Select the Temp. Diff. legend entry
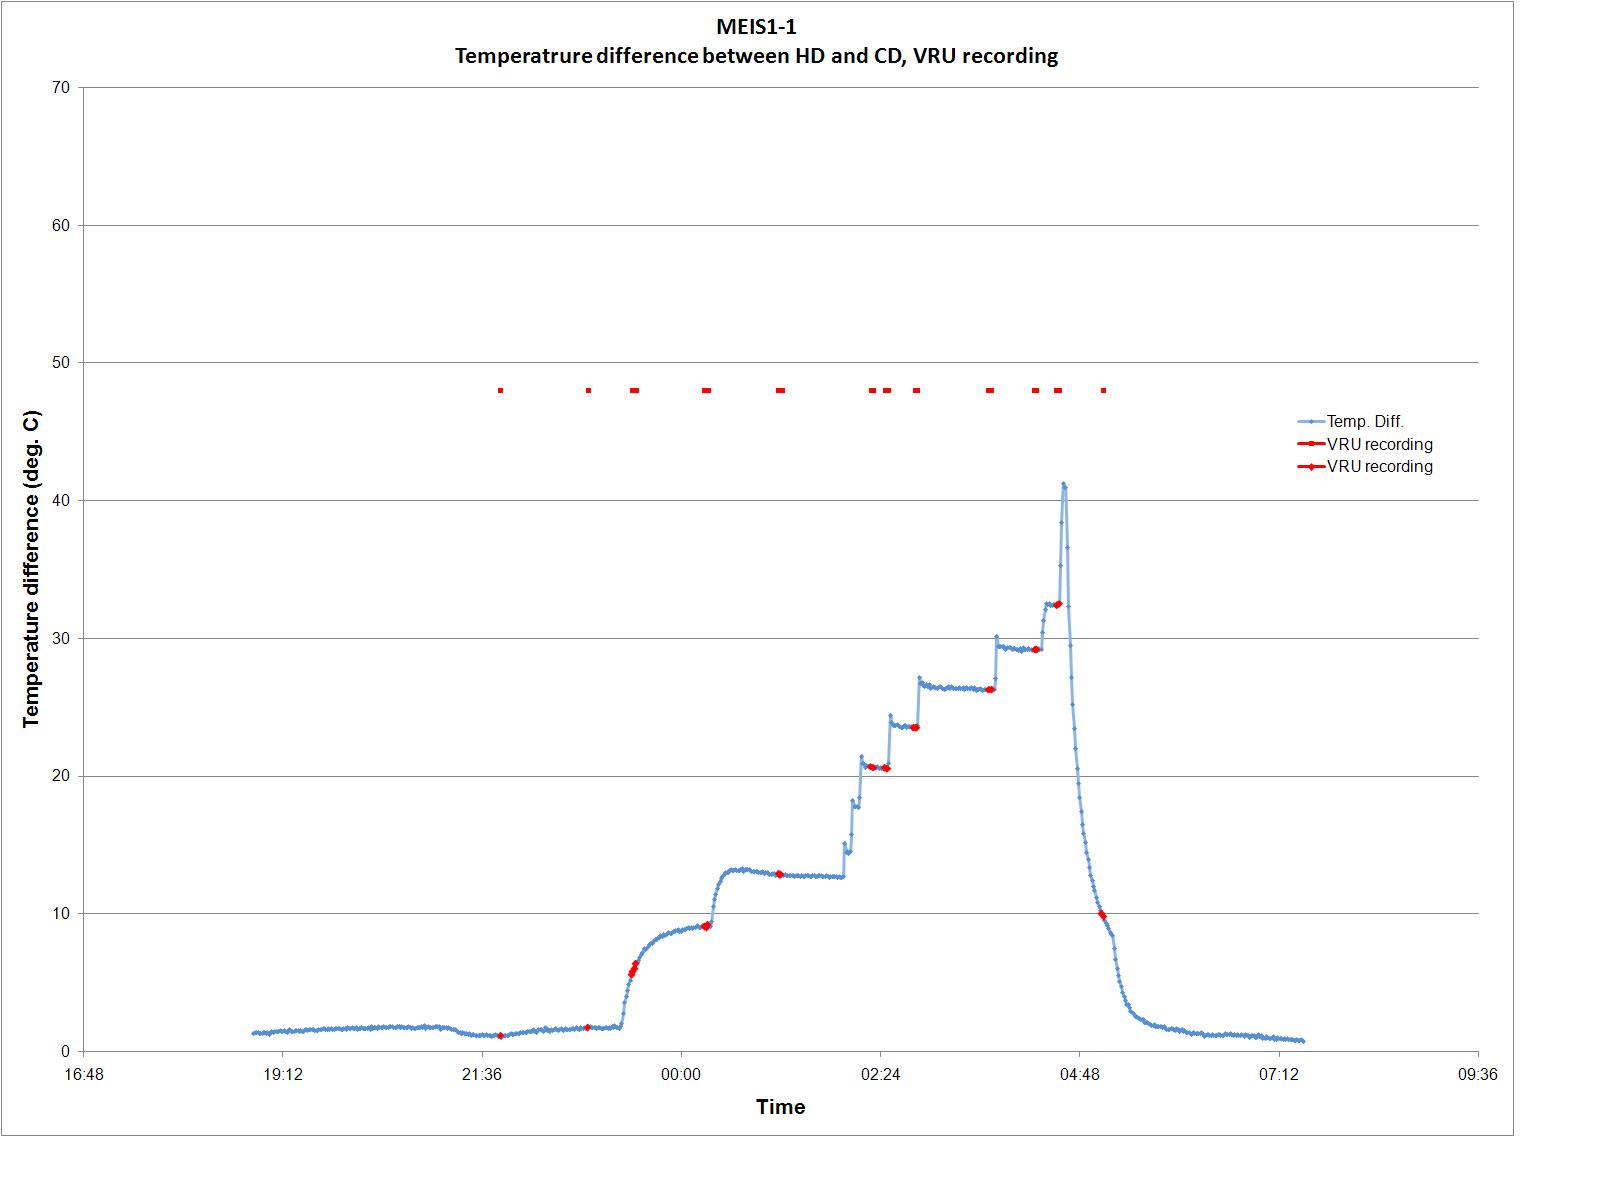This screenshot has height=1202, width=1598. click(x=1365, y=421)
